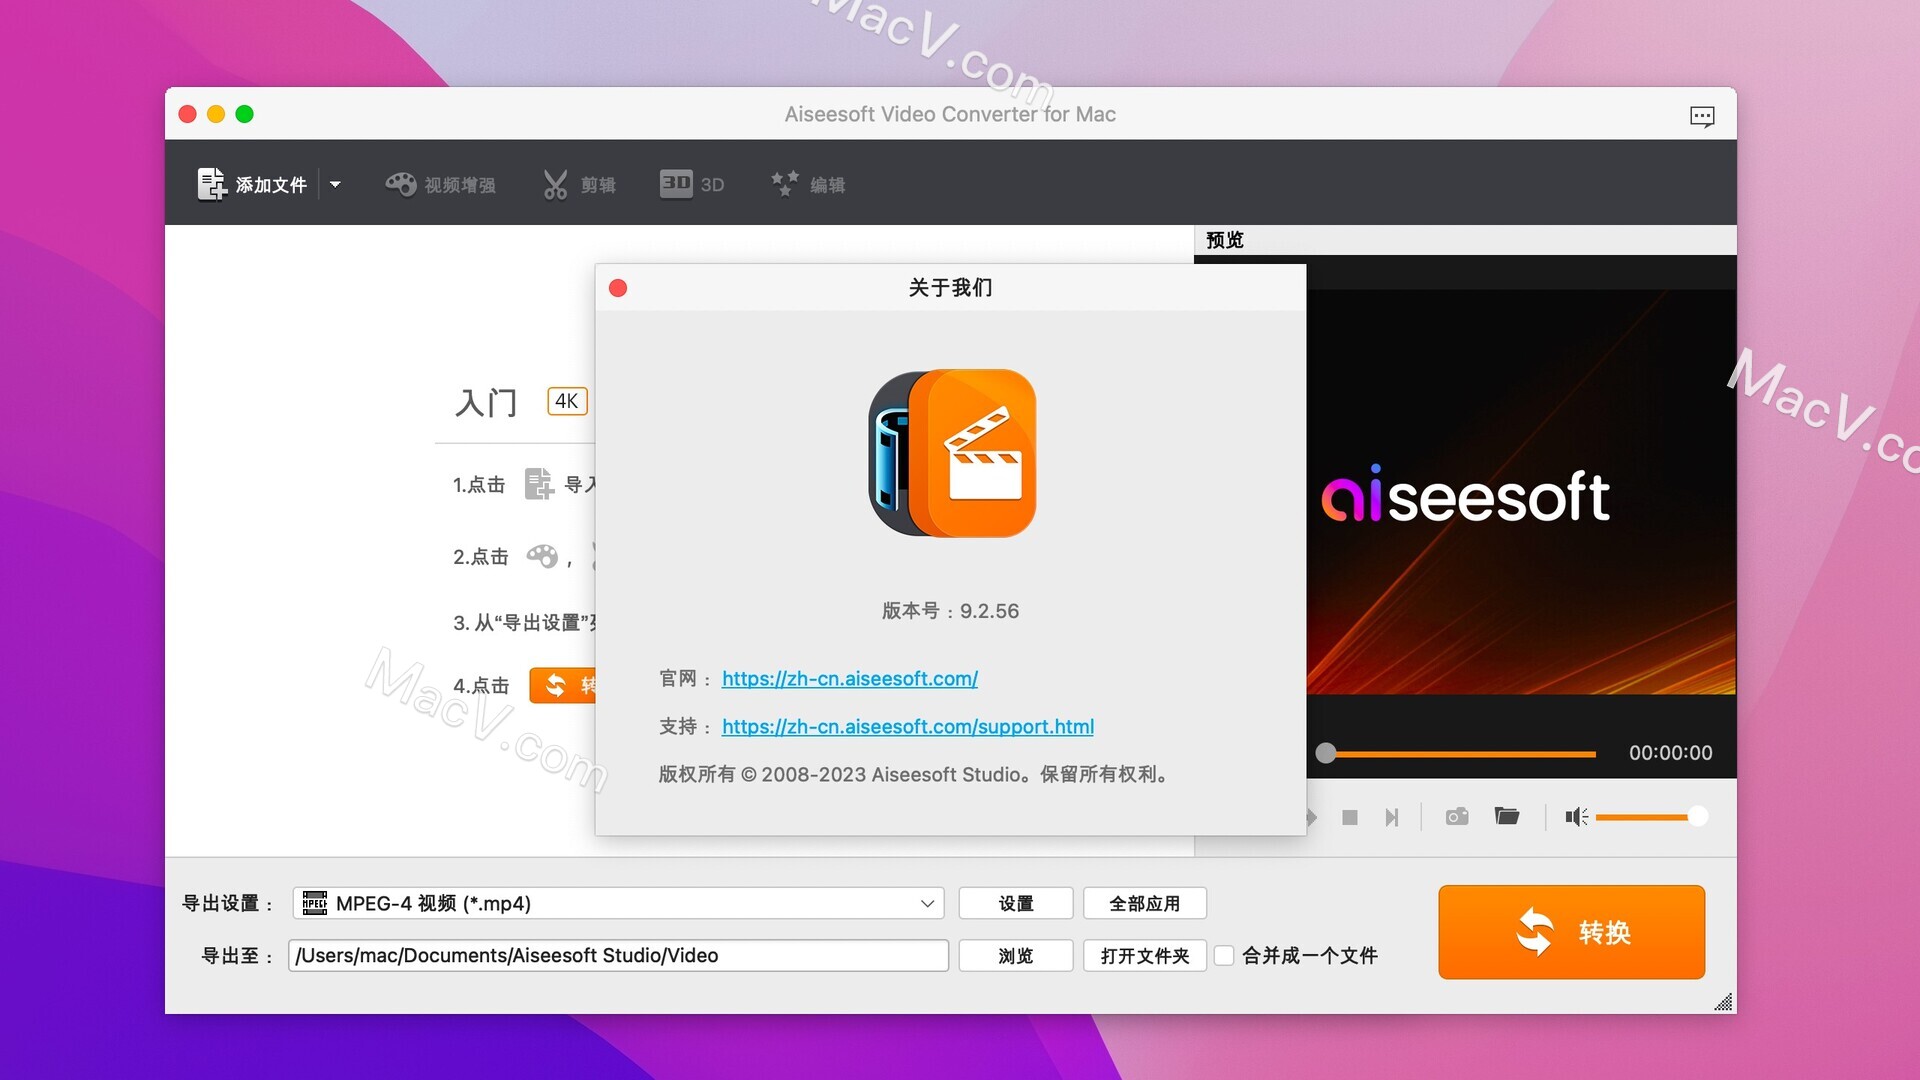Click the next frame button
Screen dimensions: 1920x1080
[1391, 817]
